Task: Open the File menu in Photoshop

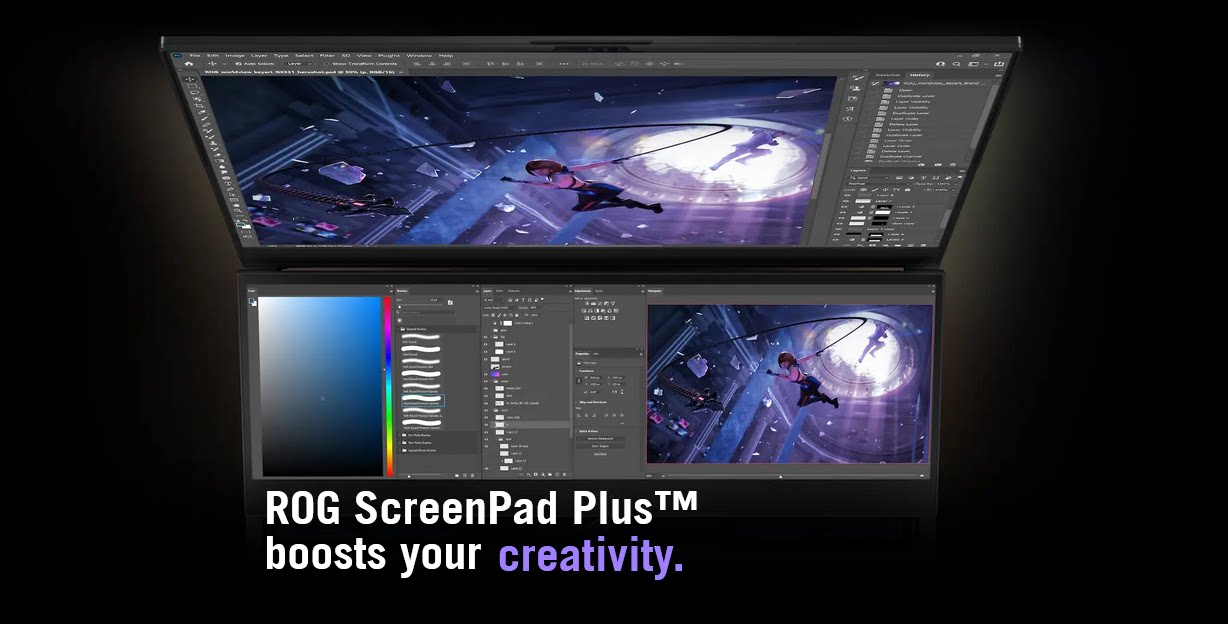Action: coord(194,55)
